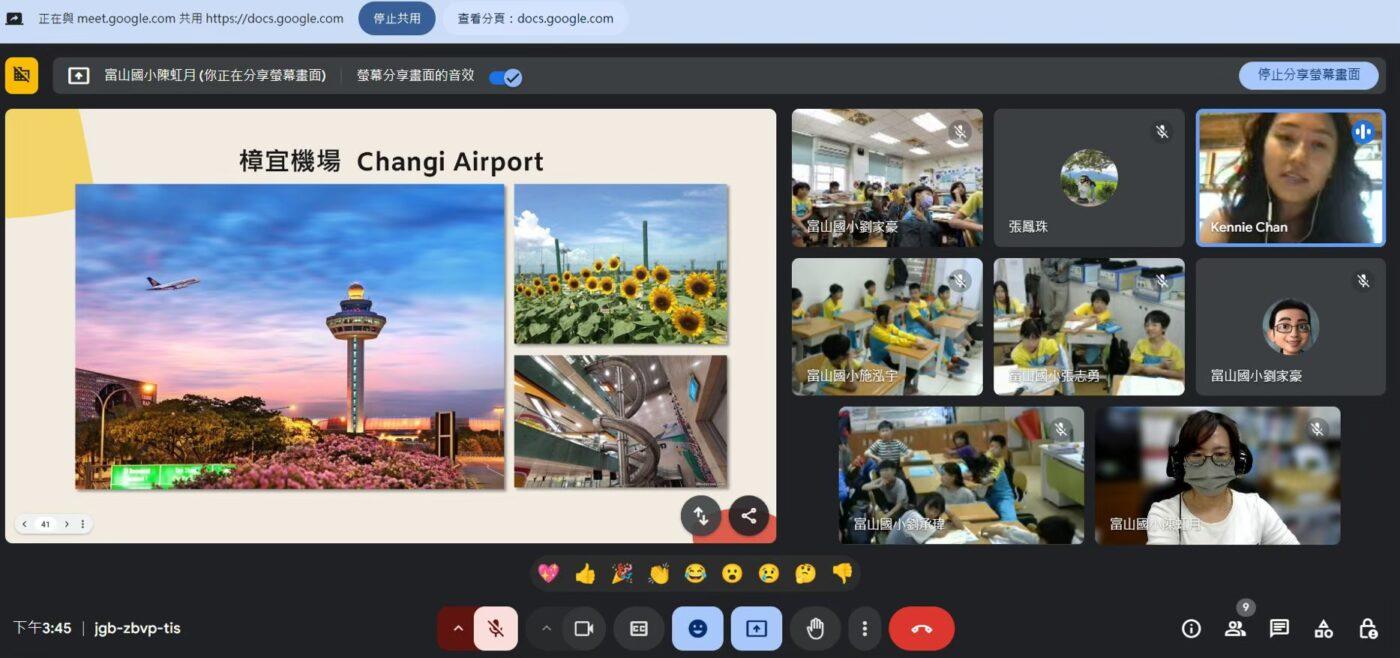Send the clapping hands reaction
The height and width of the screenshot is (658, 1400).
(658, 573)
